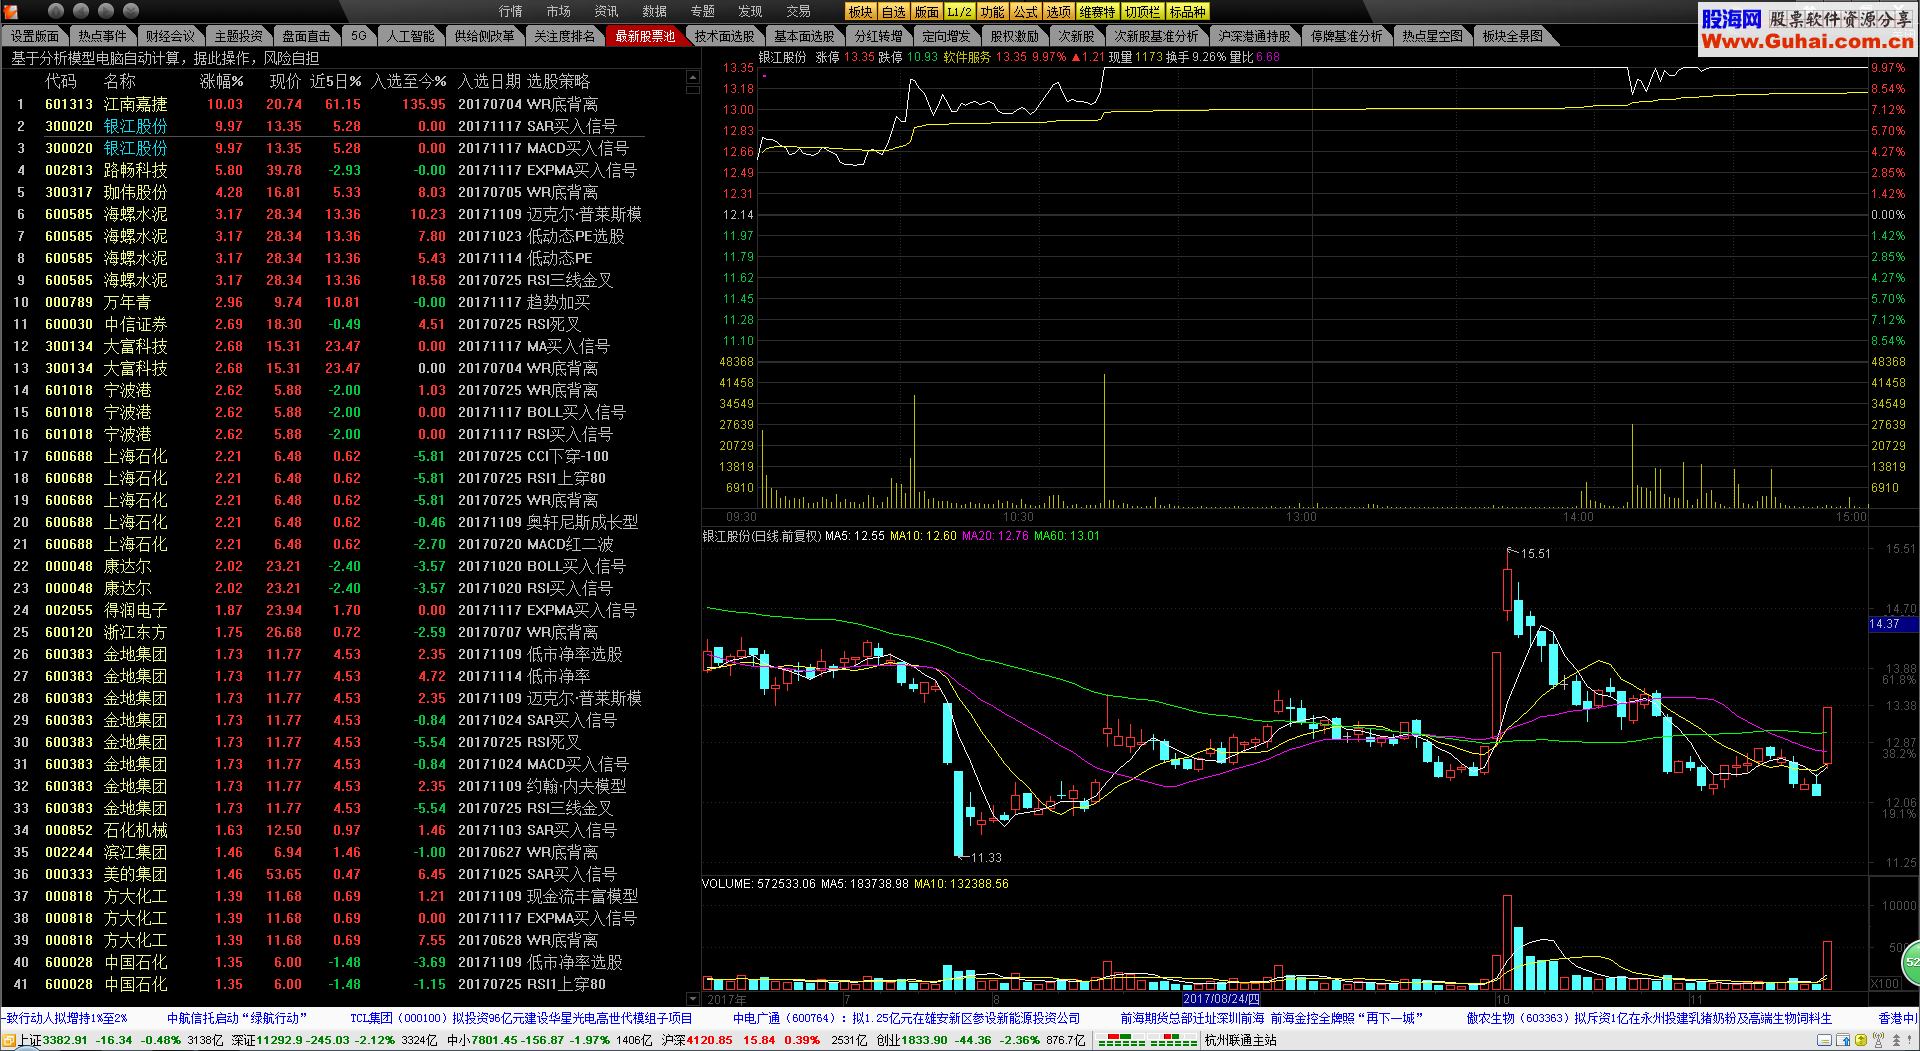Viewport: 1920px width, 1051px height.
Task: Click the stock list scroll-down arrow
Action: coord(693,998)
